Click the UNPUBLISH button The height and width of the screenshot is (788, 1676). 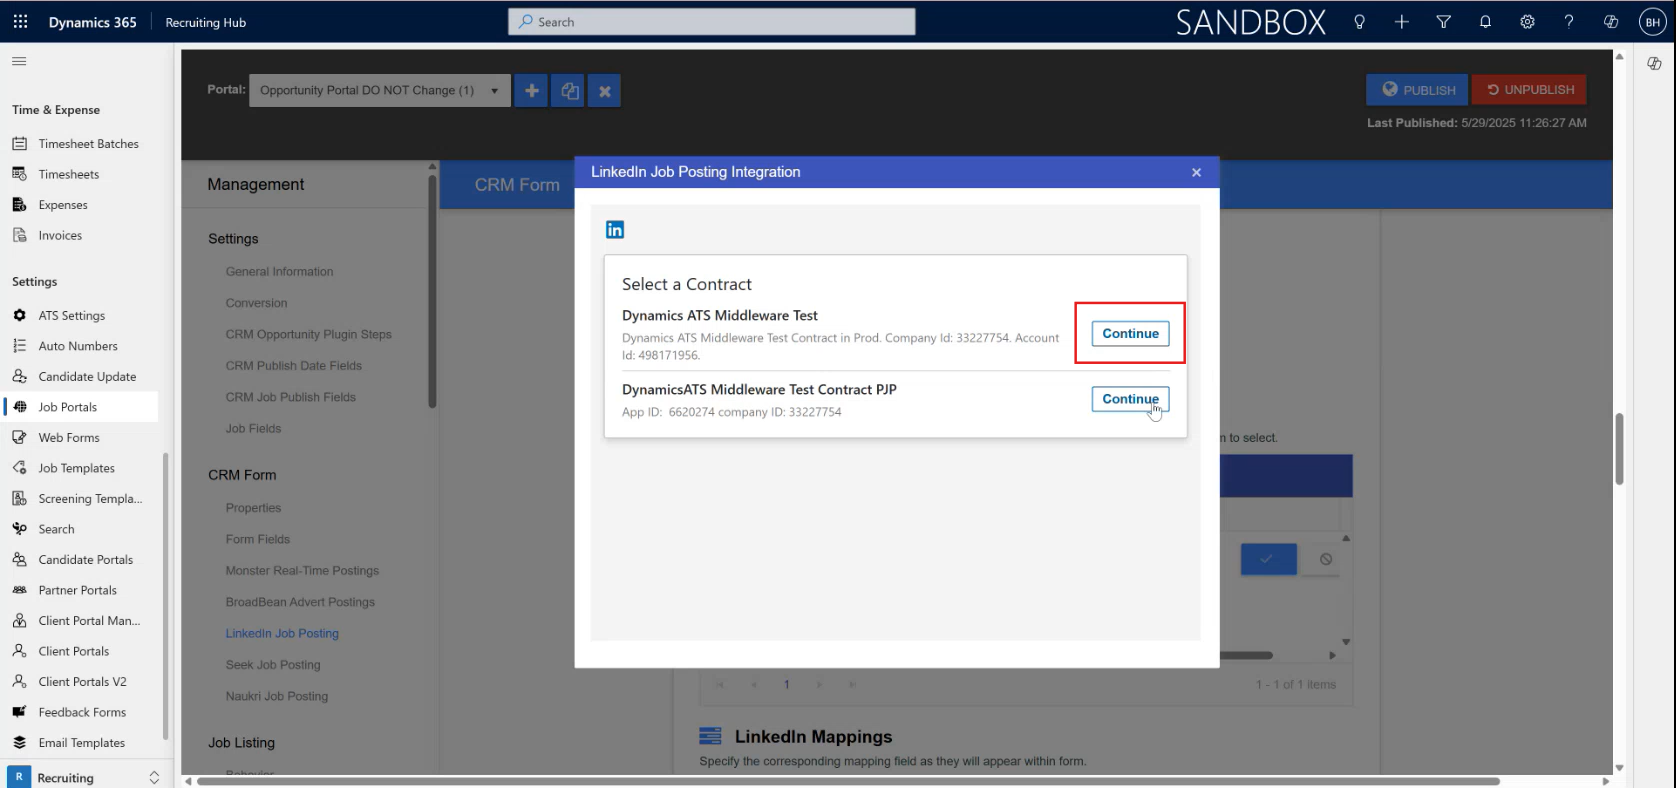pos(1529,90)
